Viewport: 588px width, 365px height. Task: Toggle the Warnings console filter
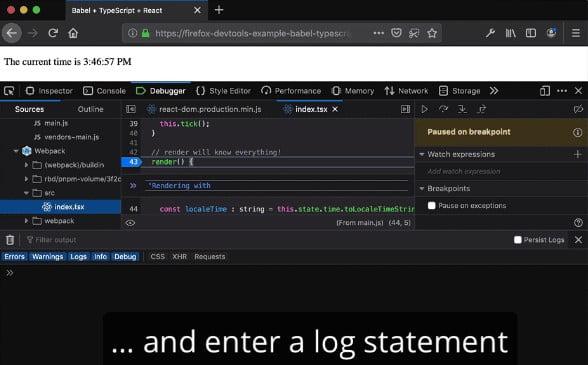pyautogui.click(x=47, y=257)
